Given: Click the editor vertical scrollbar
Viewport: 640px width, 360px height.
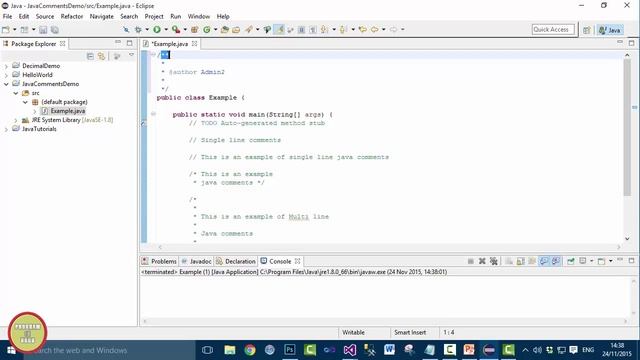Looking at the screenshot, I should pos(627,127).
